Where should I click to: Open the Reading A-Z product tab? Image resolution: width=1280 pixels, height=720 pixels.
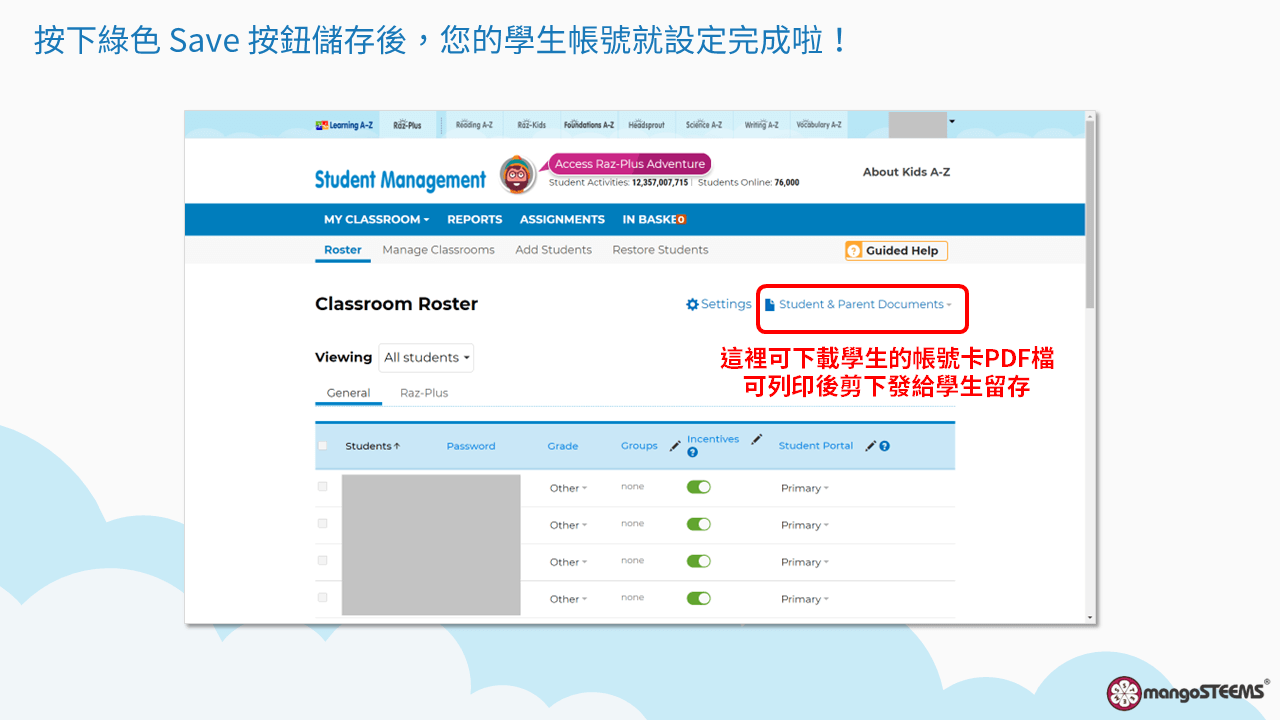pyautogui.click(x=474, y=125)
